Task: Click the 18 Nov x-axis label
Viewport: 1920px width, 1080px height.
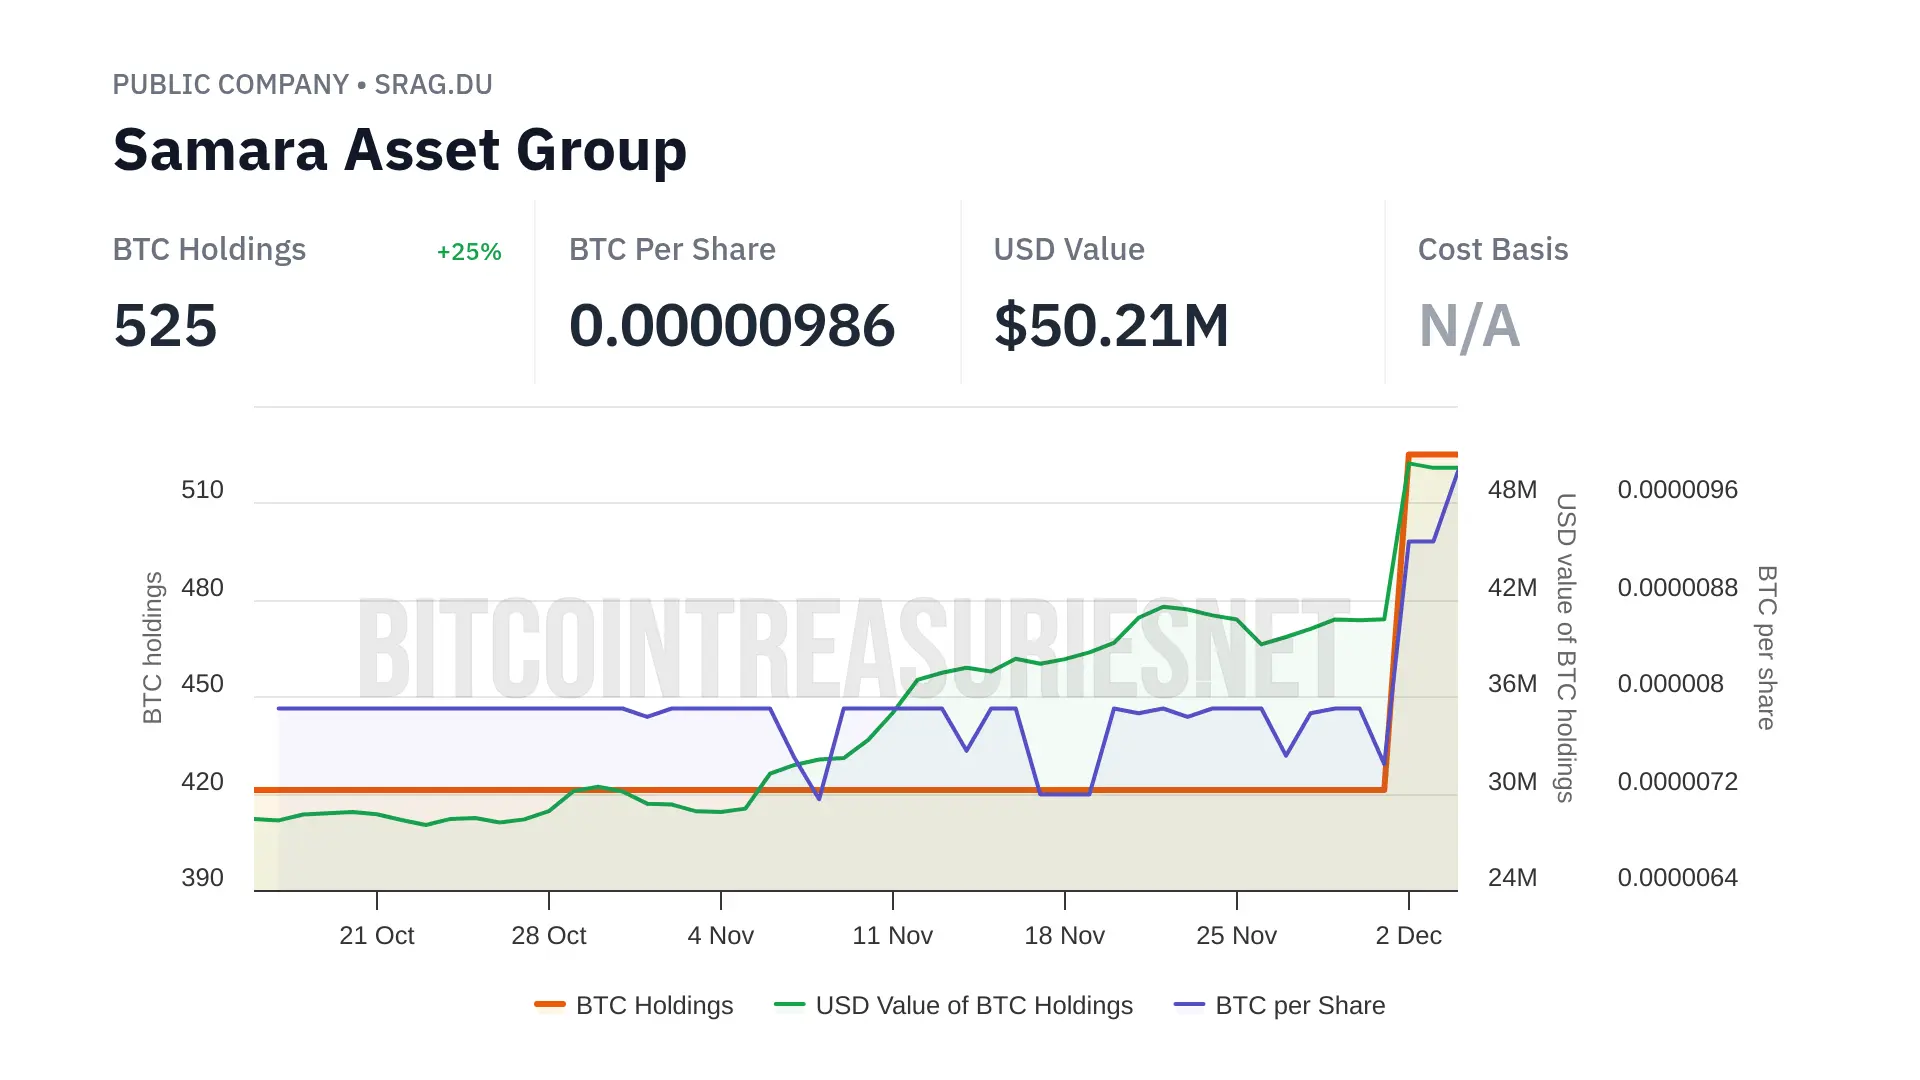Action: pos(1064,935)
